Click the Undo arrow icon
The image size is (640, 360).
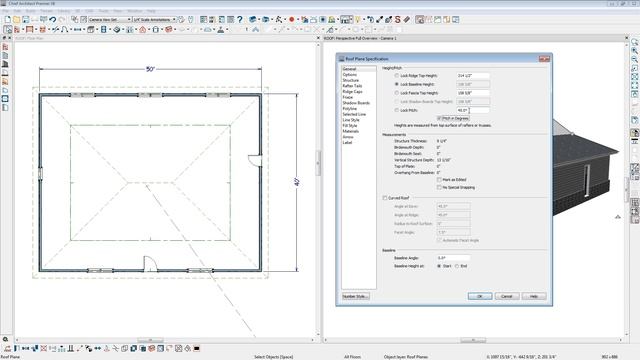coord(53,20)
